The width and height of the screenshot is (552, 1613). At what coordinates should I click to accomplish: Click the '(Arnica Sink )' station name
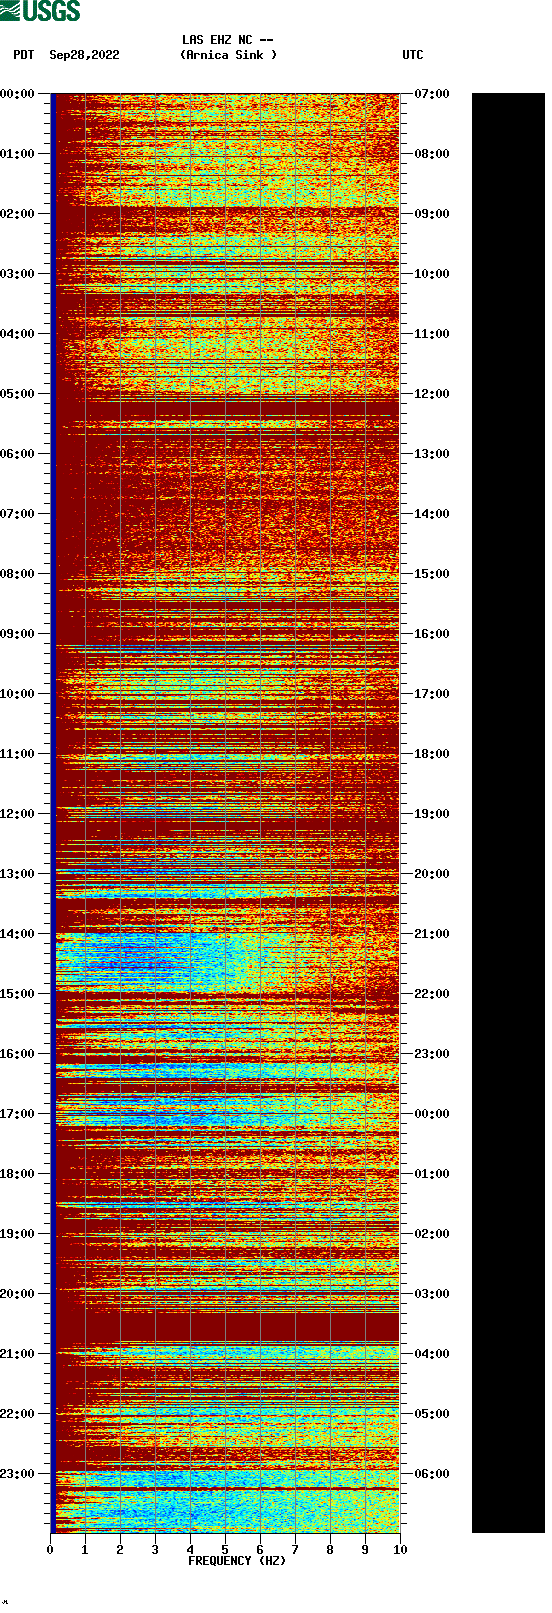tap(228, 55)
